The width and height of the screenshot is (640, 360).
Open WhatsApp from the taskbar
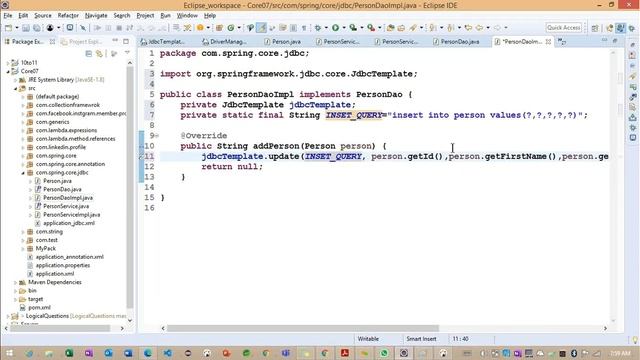(x=384, y=353)
